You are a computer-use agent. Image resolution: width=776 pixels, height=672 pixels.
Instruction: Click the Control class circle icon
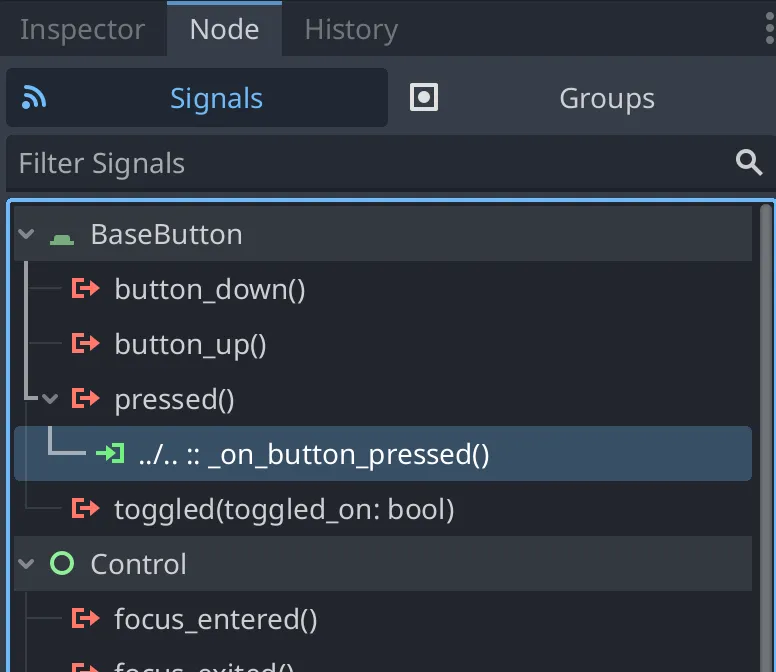tap(62, 564)
